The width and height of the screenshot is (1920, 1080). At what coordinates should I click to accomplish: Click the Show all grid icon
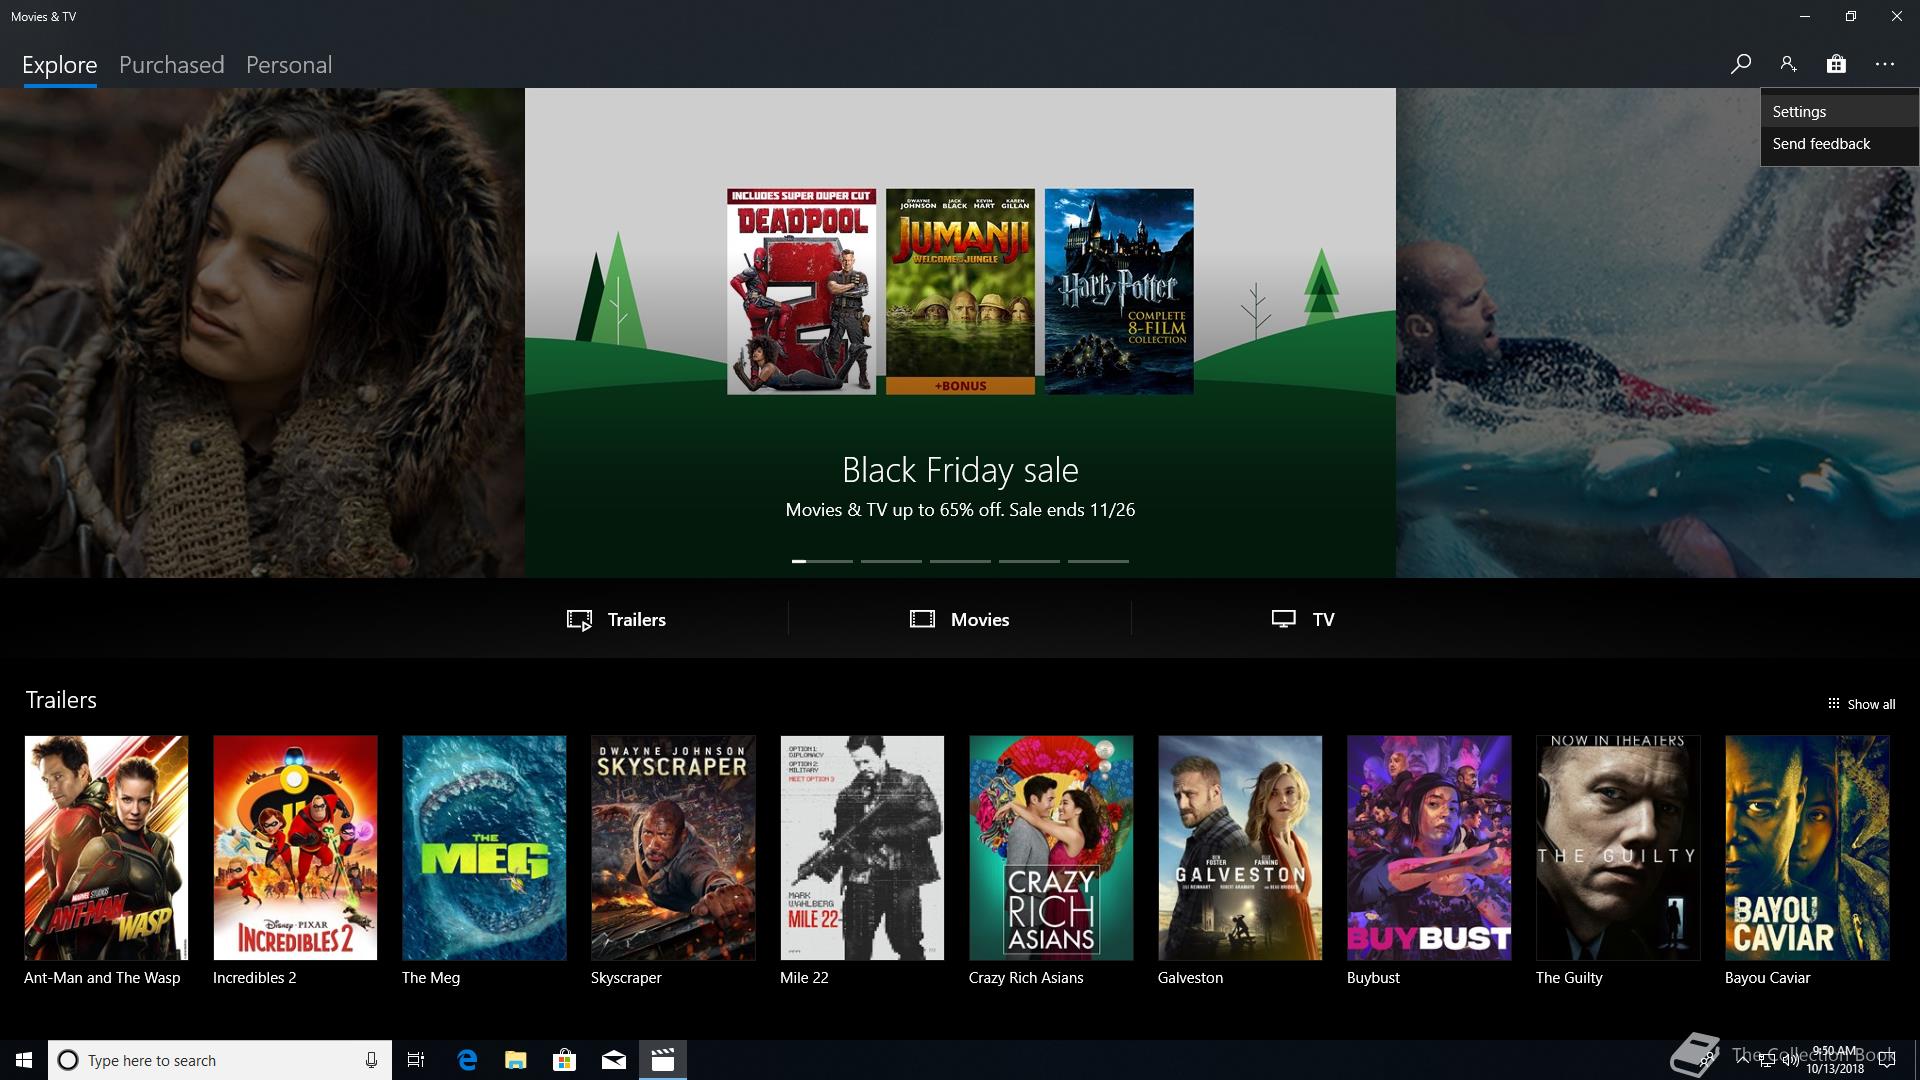(x=1833, y=704)
